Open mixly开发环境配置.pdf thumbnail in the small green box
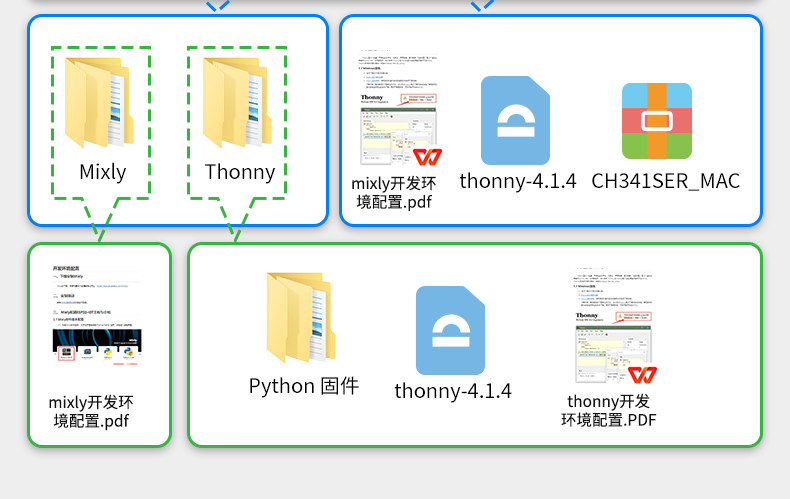 [97, 315]
